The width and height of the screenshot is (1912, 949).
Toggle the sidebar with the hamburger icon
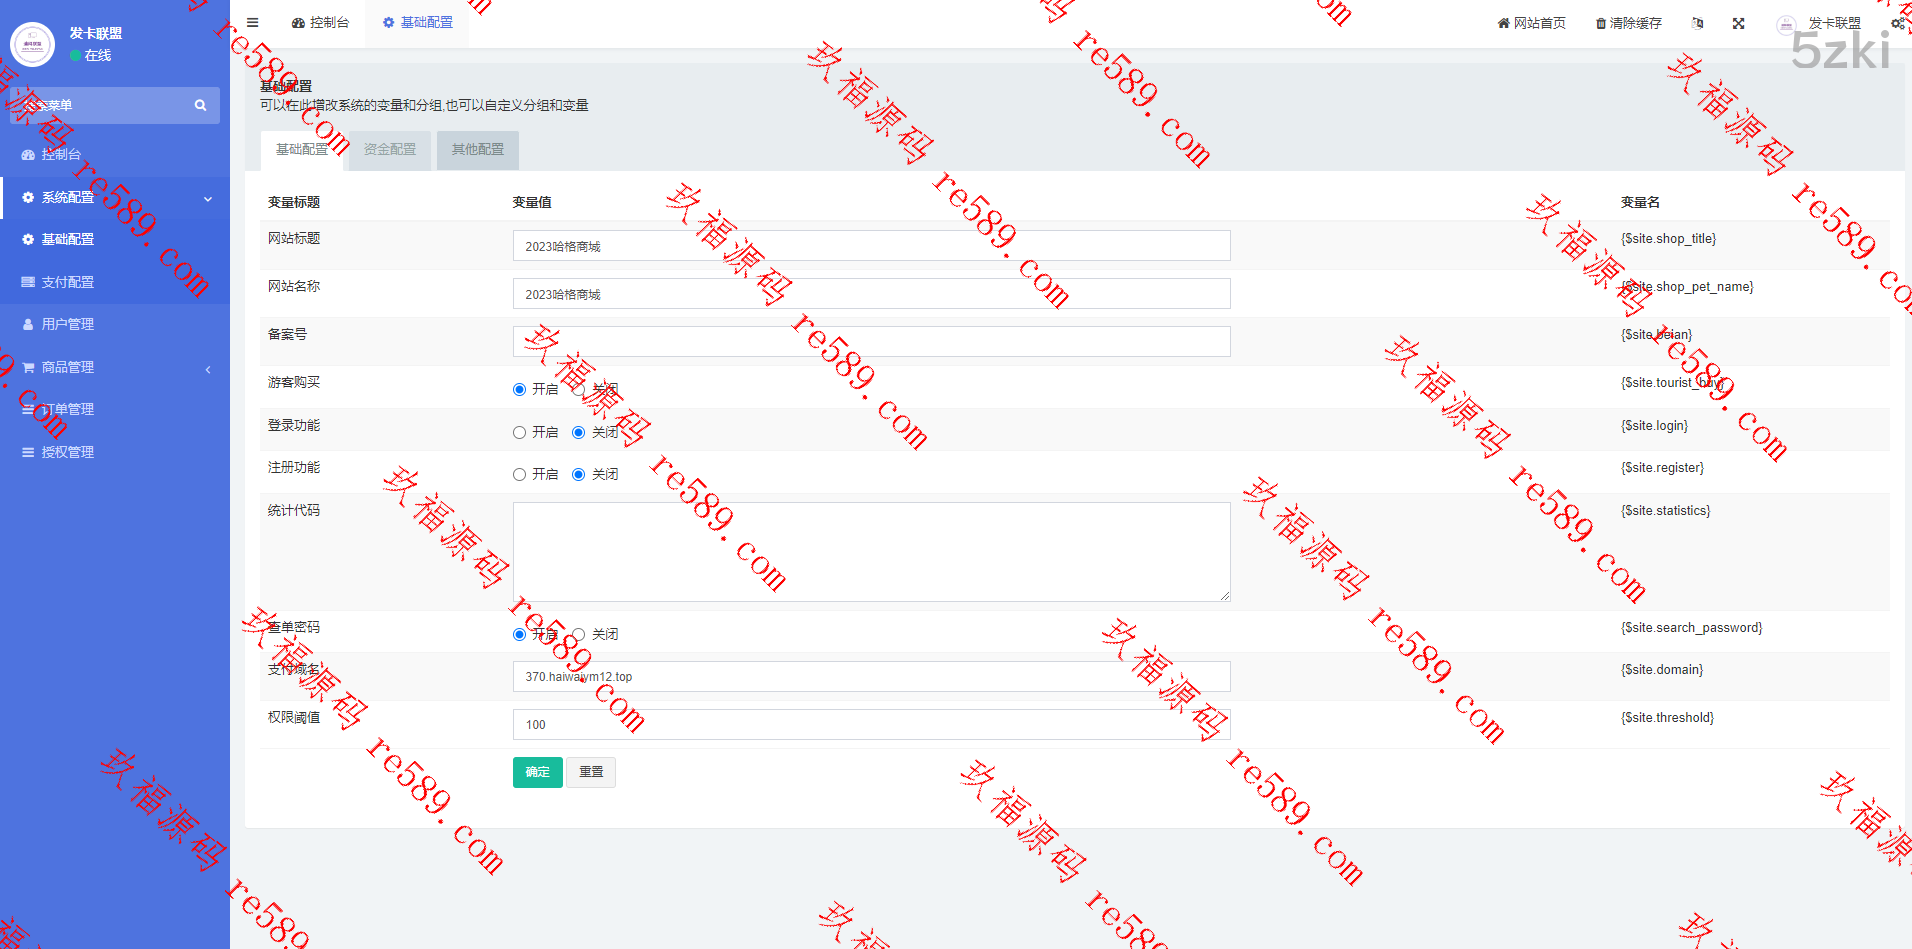252,23
